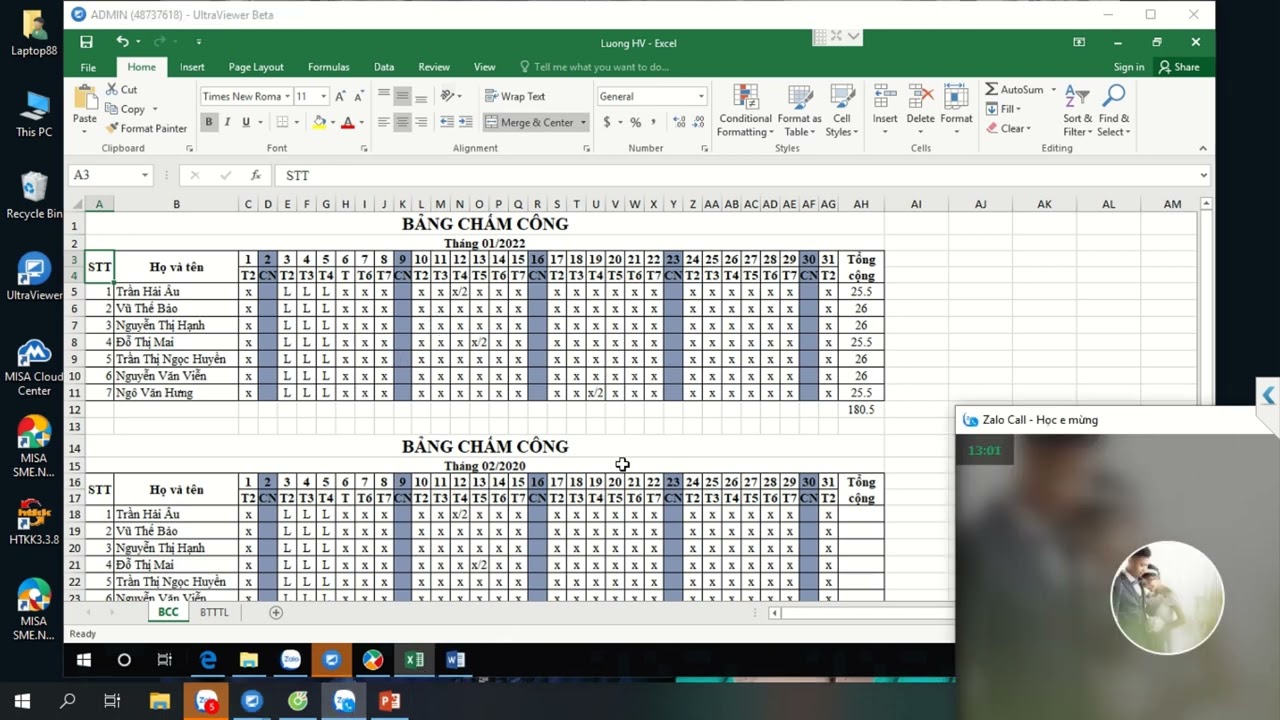The height and width of the screenshot is (720, 1280).
Task: Click the Orientation text angle icon
Action: click(x=448, y=96)
